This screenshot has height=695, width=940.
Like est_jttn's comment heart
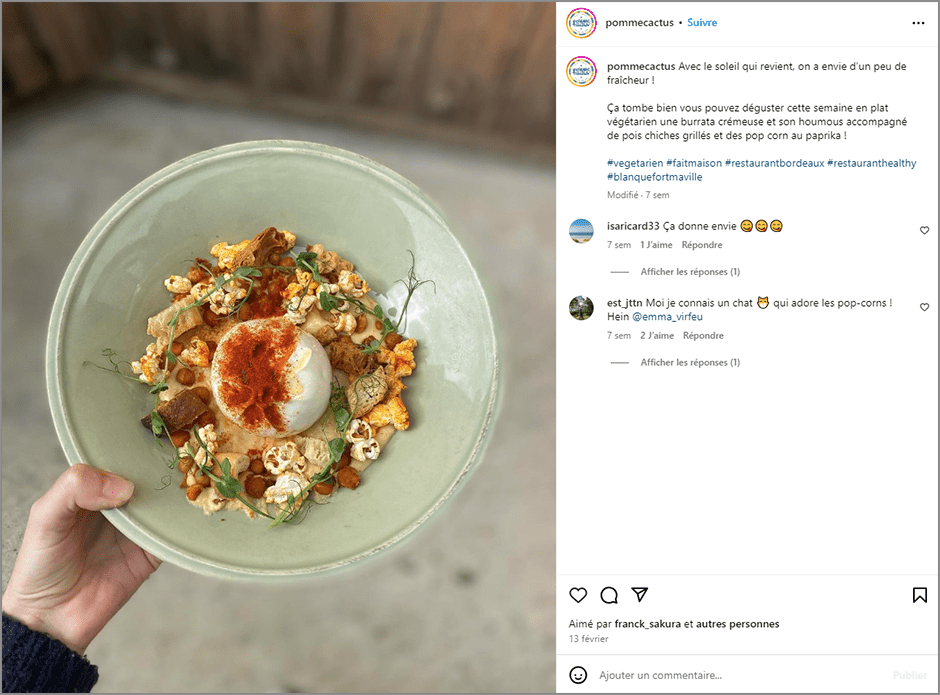(924, 307)
